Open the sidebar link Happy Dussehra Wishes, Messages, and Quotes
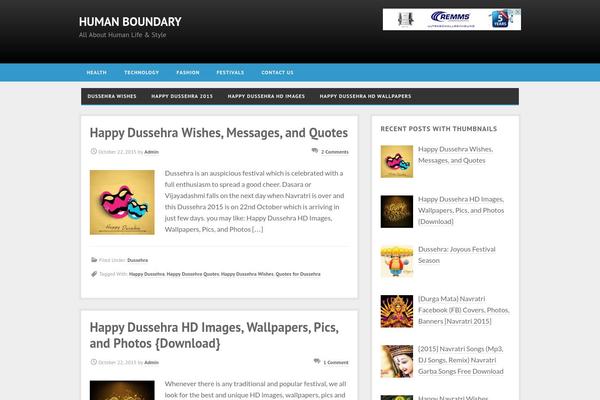The image size is (600, 400). coord(455,155)
